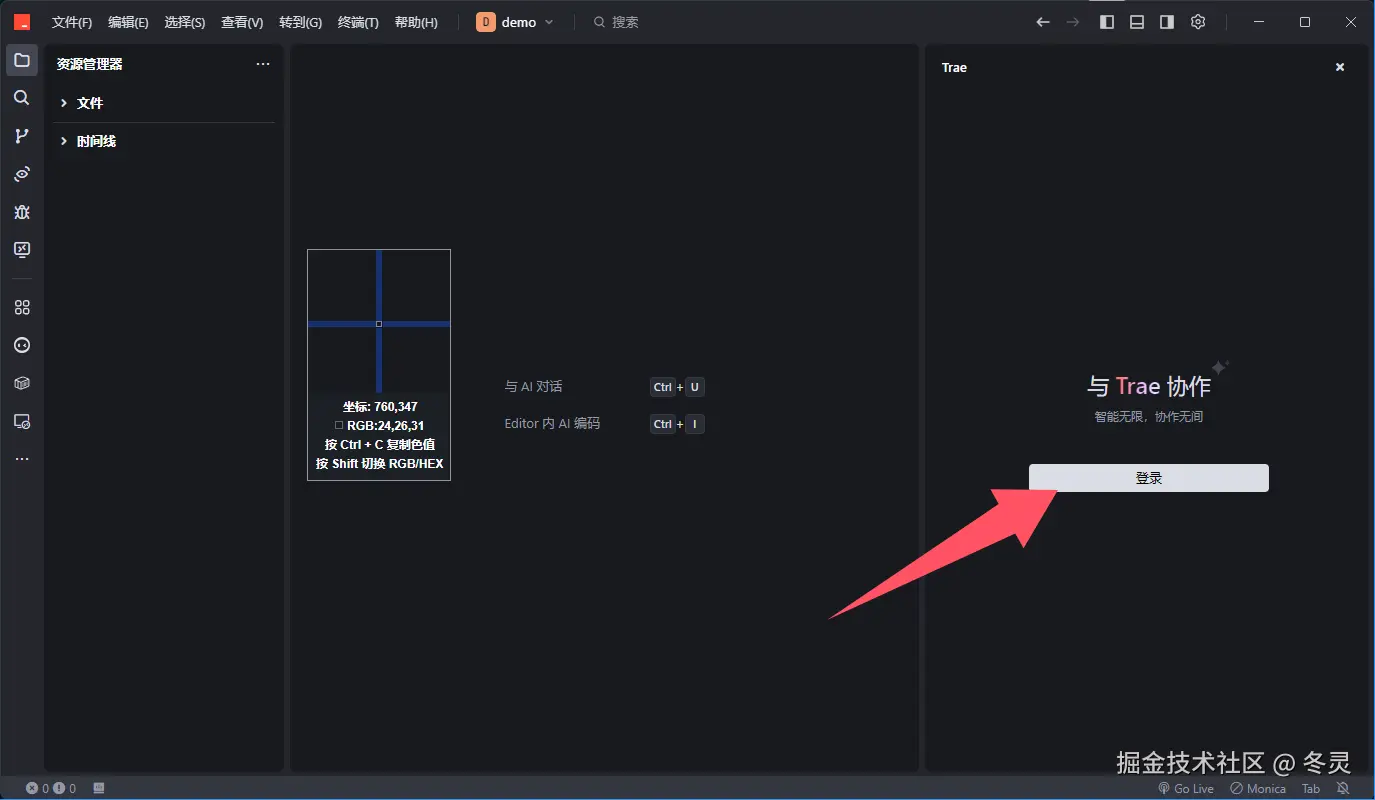
Task: Open the round face icon in the activity bar
Action: (x=22, y=346)
